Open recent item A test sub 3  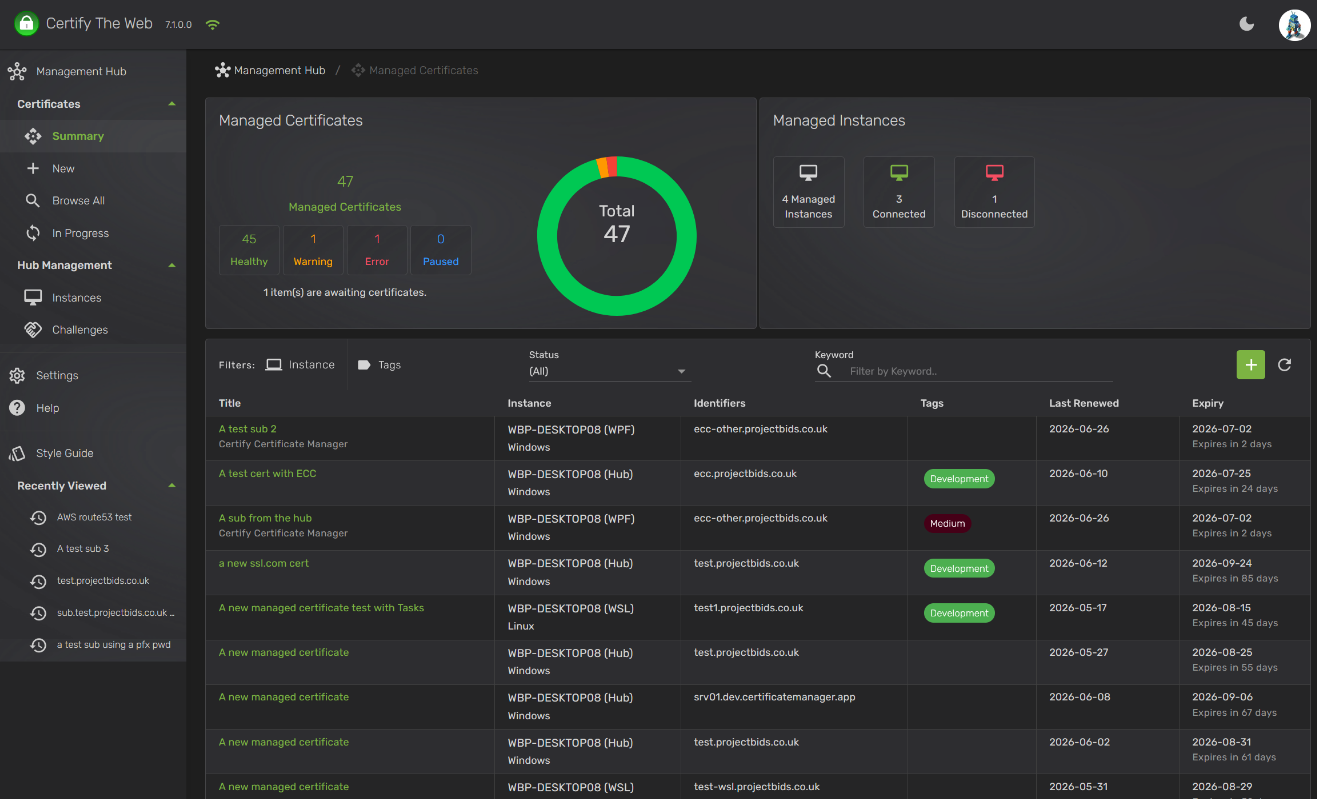coord(83,549)
